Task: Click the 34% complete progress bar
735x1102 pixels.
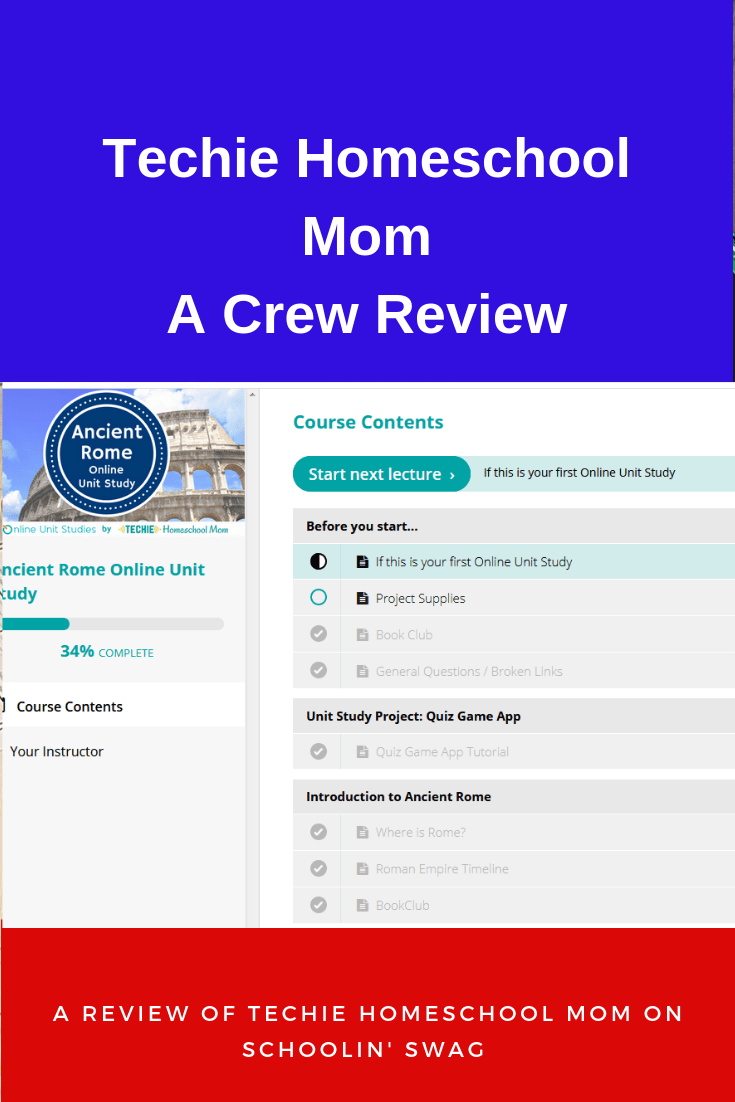Action: click(x=112, y=624)
